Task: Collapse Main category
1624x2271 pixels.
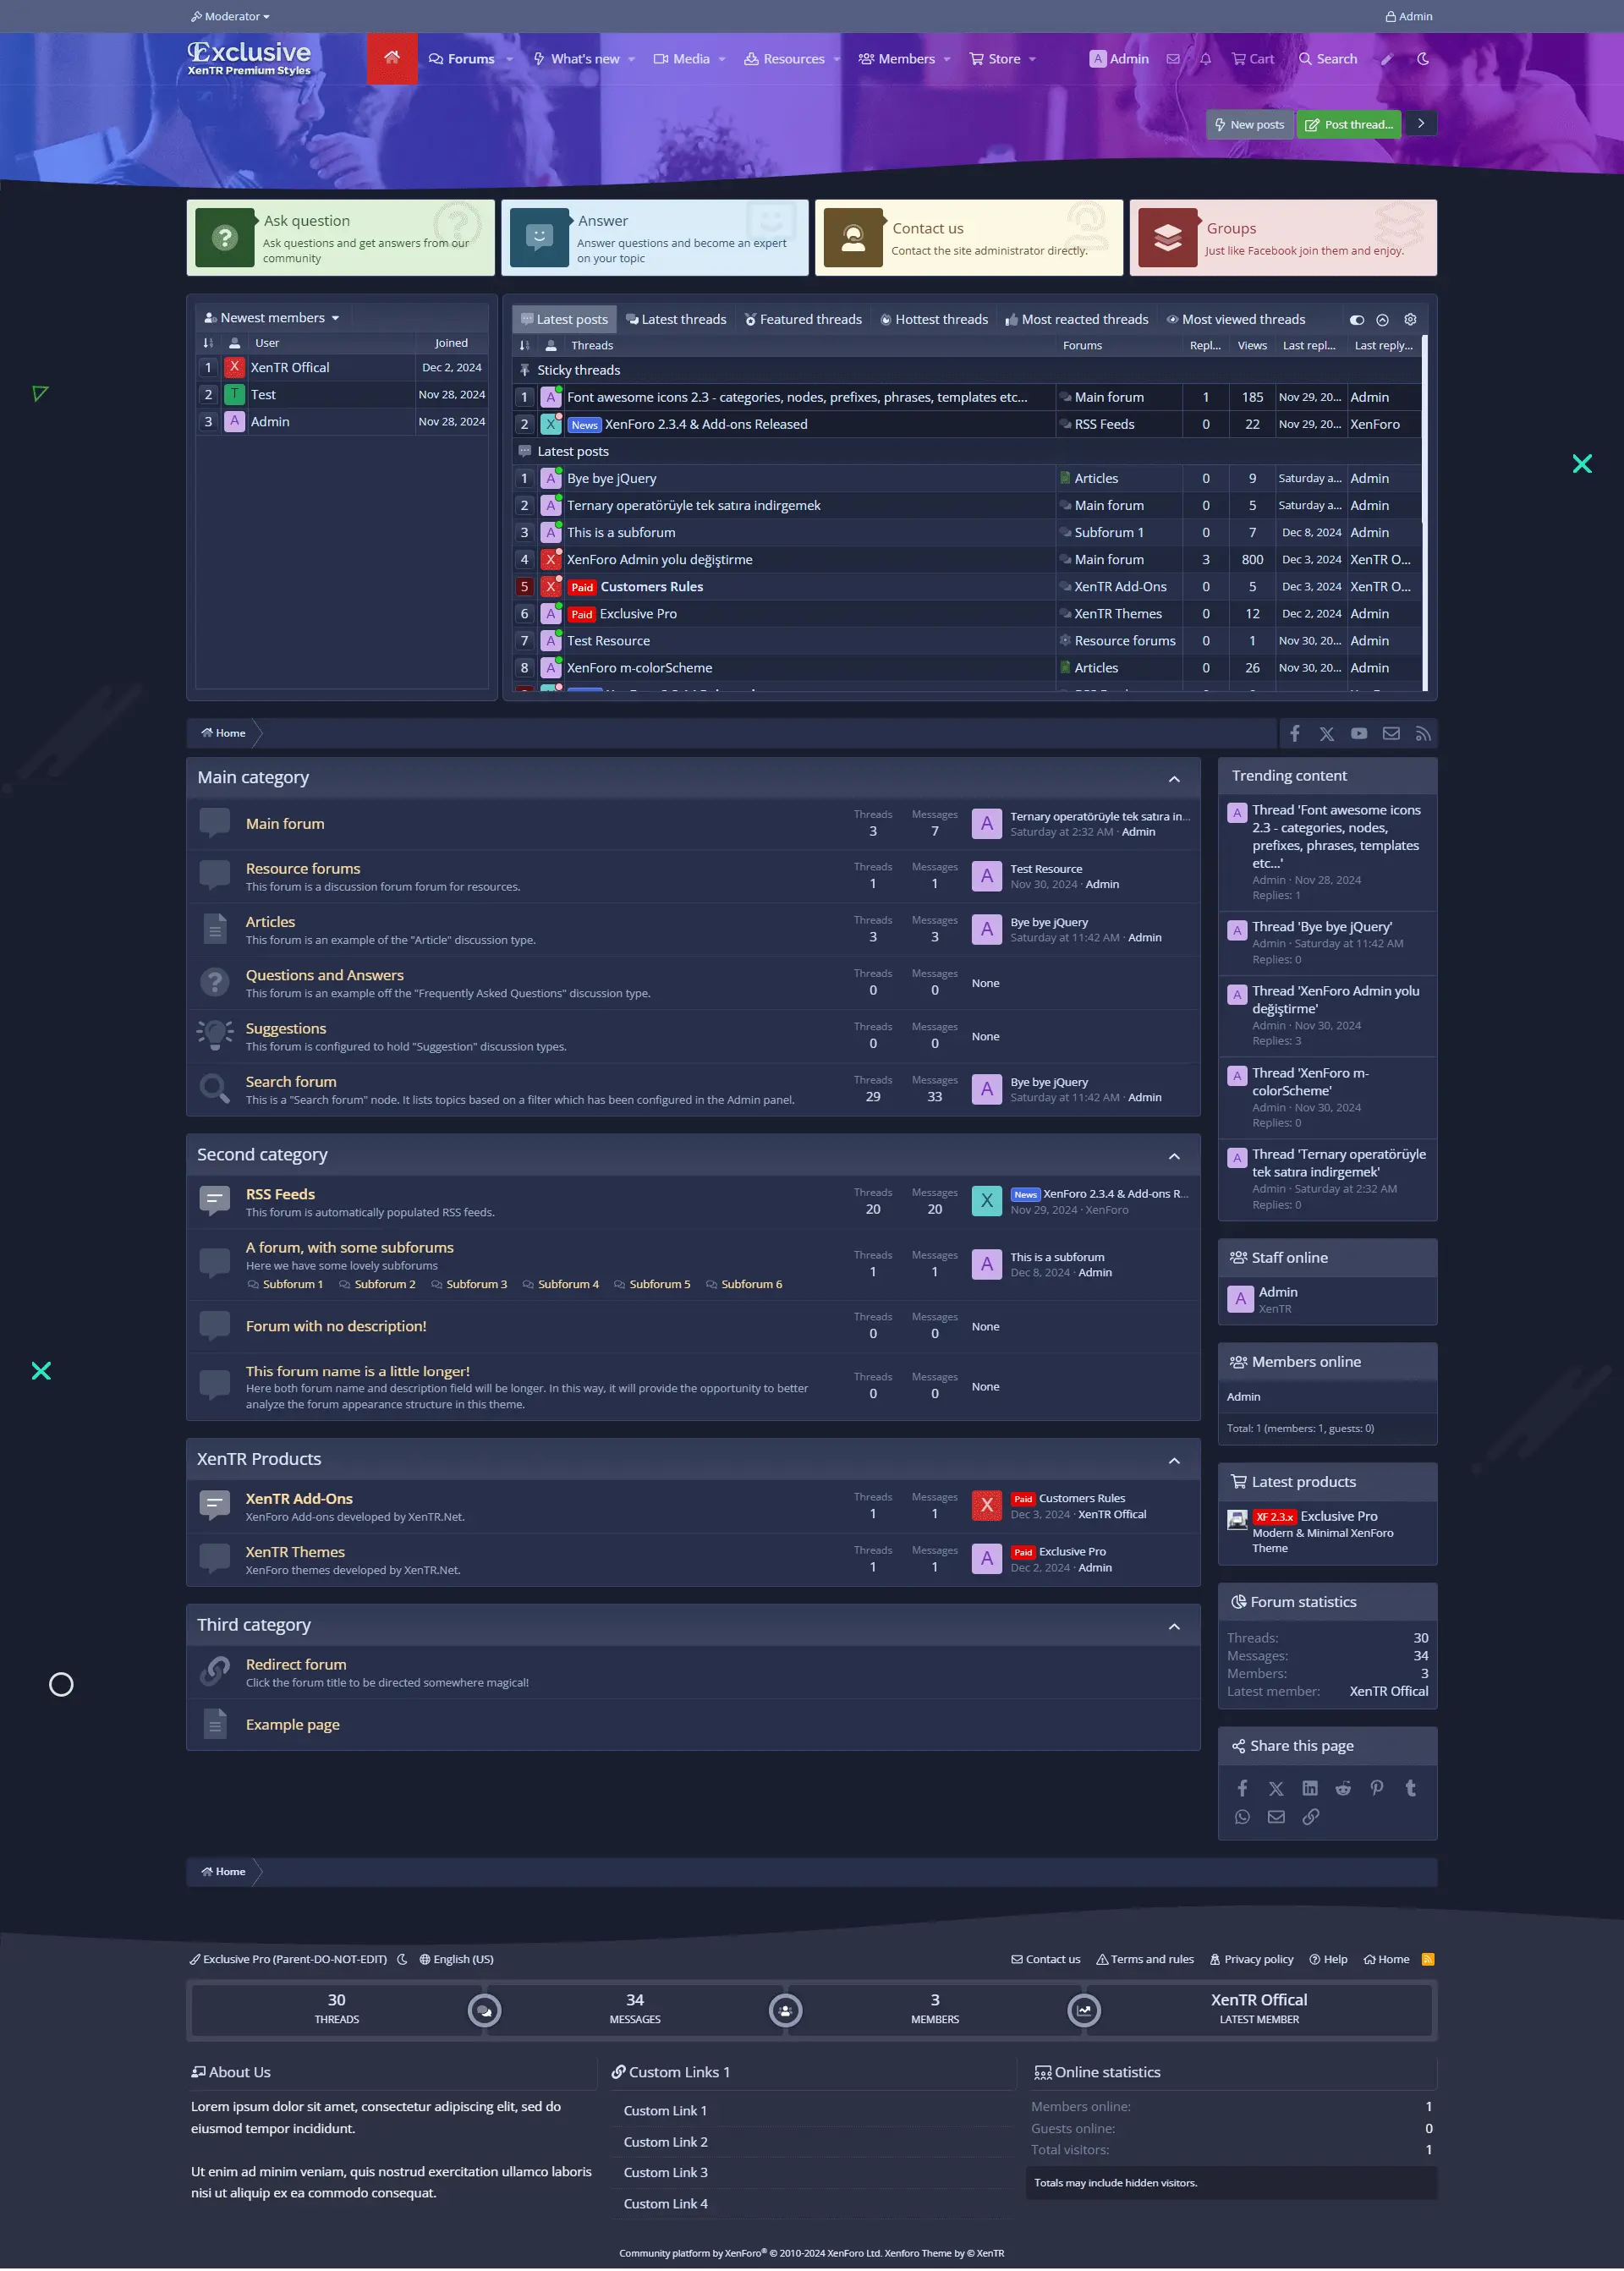Action: [x=1174, y=778]
